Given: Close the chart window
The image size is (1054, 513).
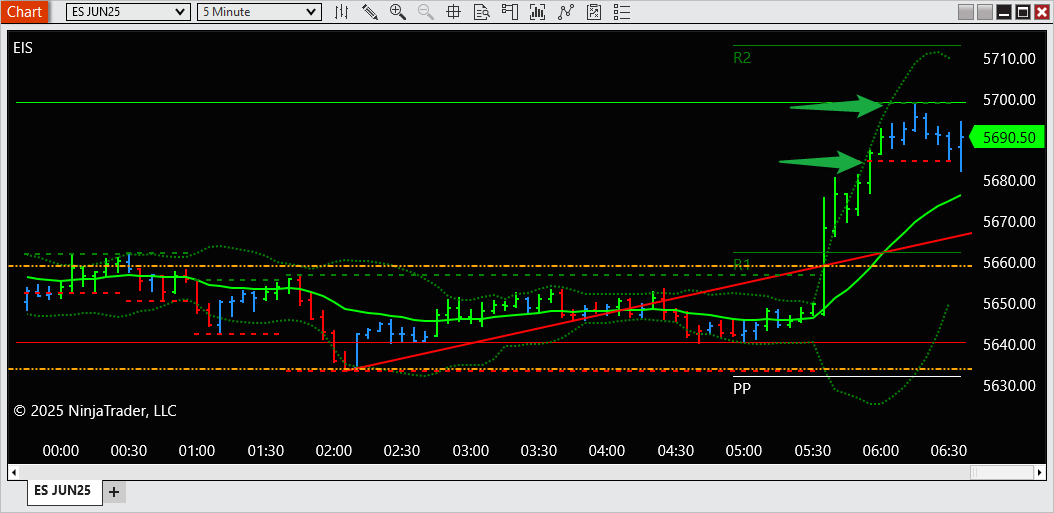Looking at the screenshot, I should 1041,12.
